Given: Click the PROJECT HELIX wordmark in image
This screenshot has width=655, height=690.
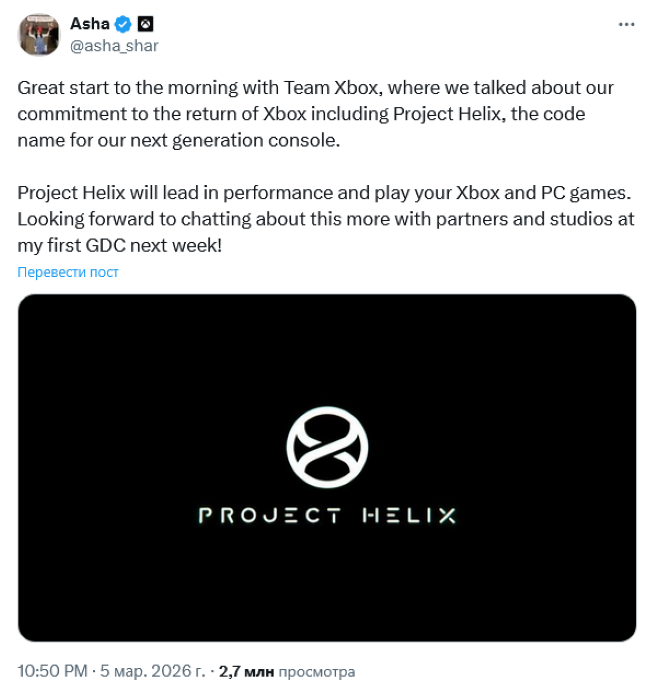Looking at the screenshot, I should click(327, 516).
